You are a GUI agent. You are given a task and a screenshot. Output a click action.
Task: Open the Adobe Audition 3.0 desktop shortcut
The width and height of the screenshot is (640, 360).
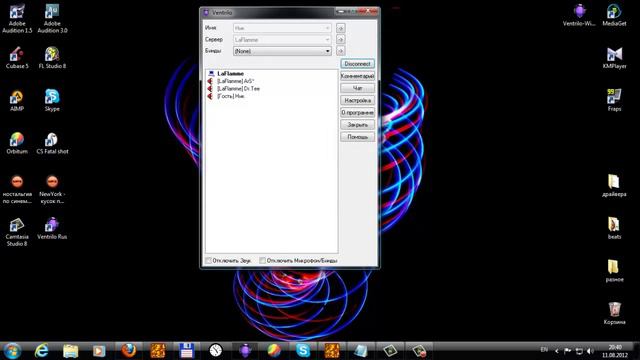(x=52, y=19)
